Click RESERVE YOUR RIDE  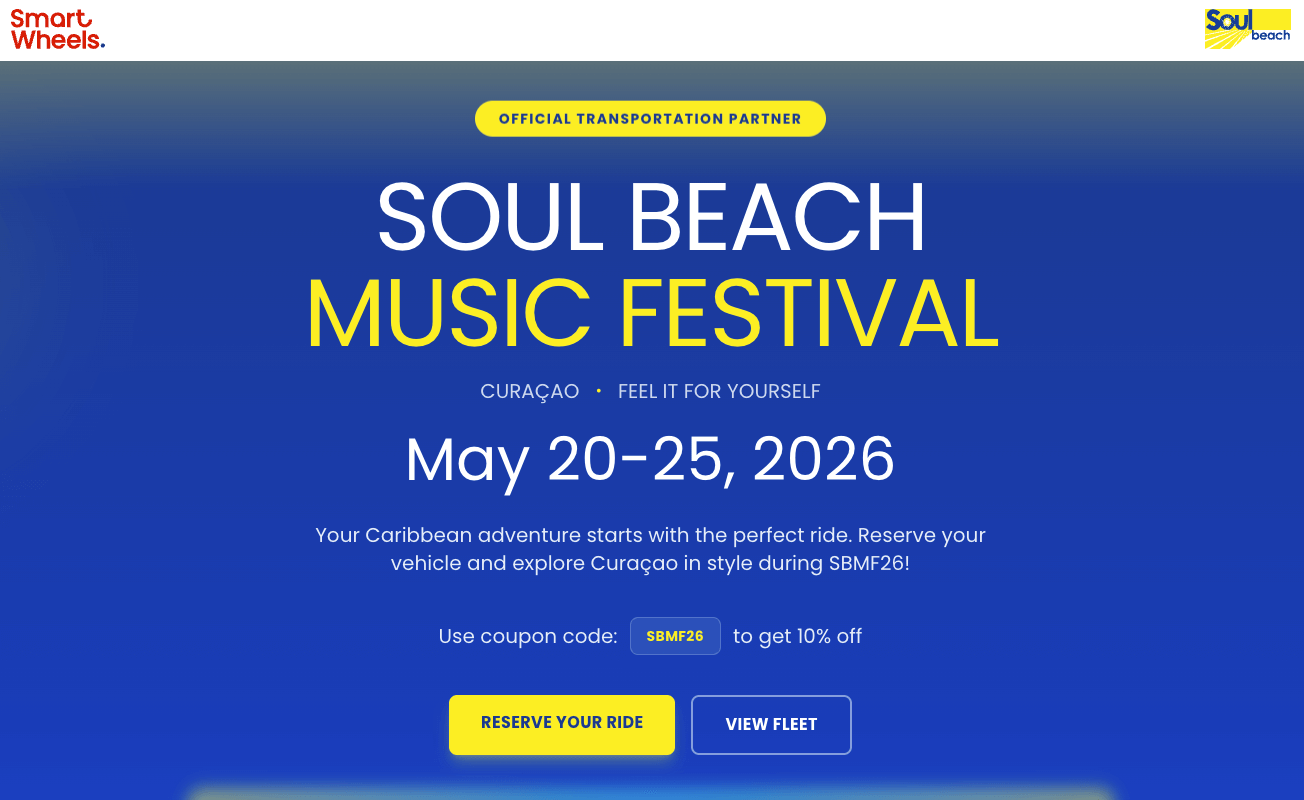[561, 723]
